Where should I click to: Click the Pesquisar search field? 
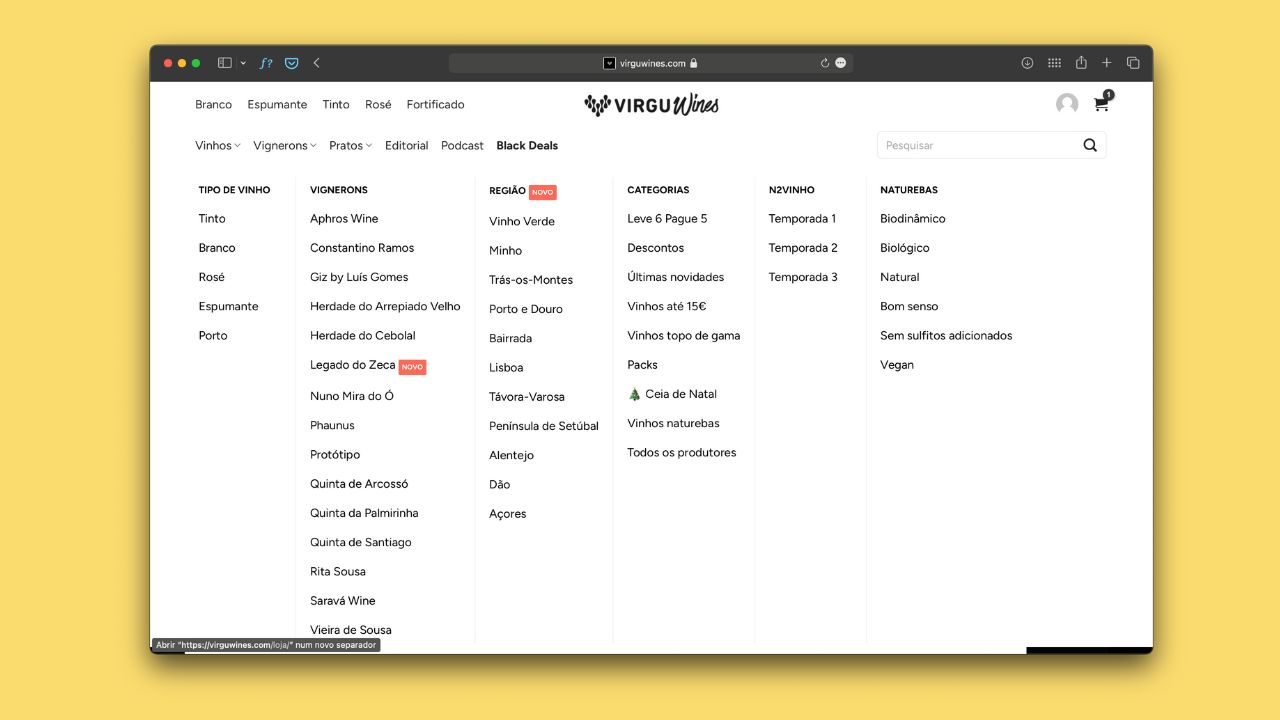pos(977,145)
